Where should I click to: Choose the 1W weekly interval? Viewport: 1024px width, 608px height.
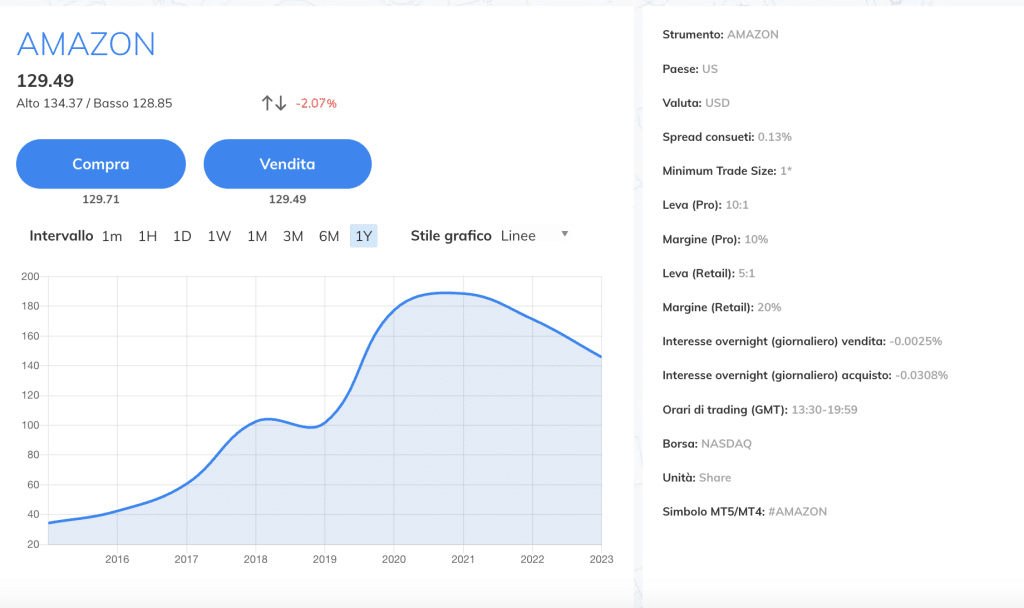219,236
